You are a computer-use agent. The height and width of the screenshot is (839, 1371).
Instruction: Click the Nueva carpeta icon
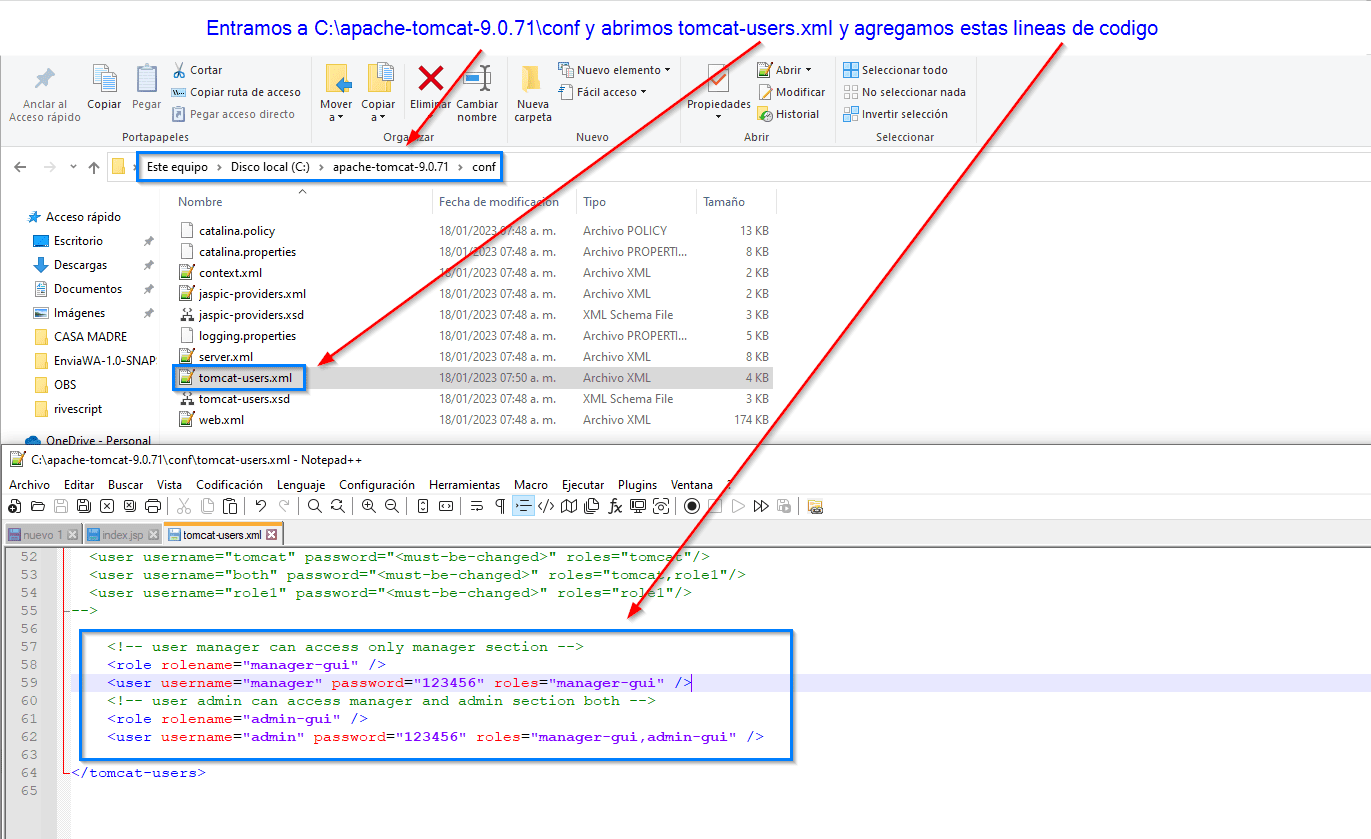[x=532, y=92]
